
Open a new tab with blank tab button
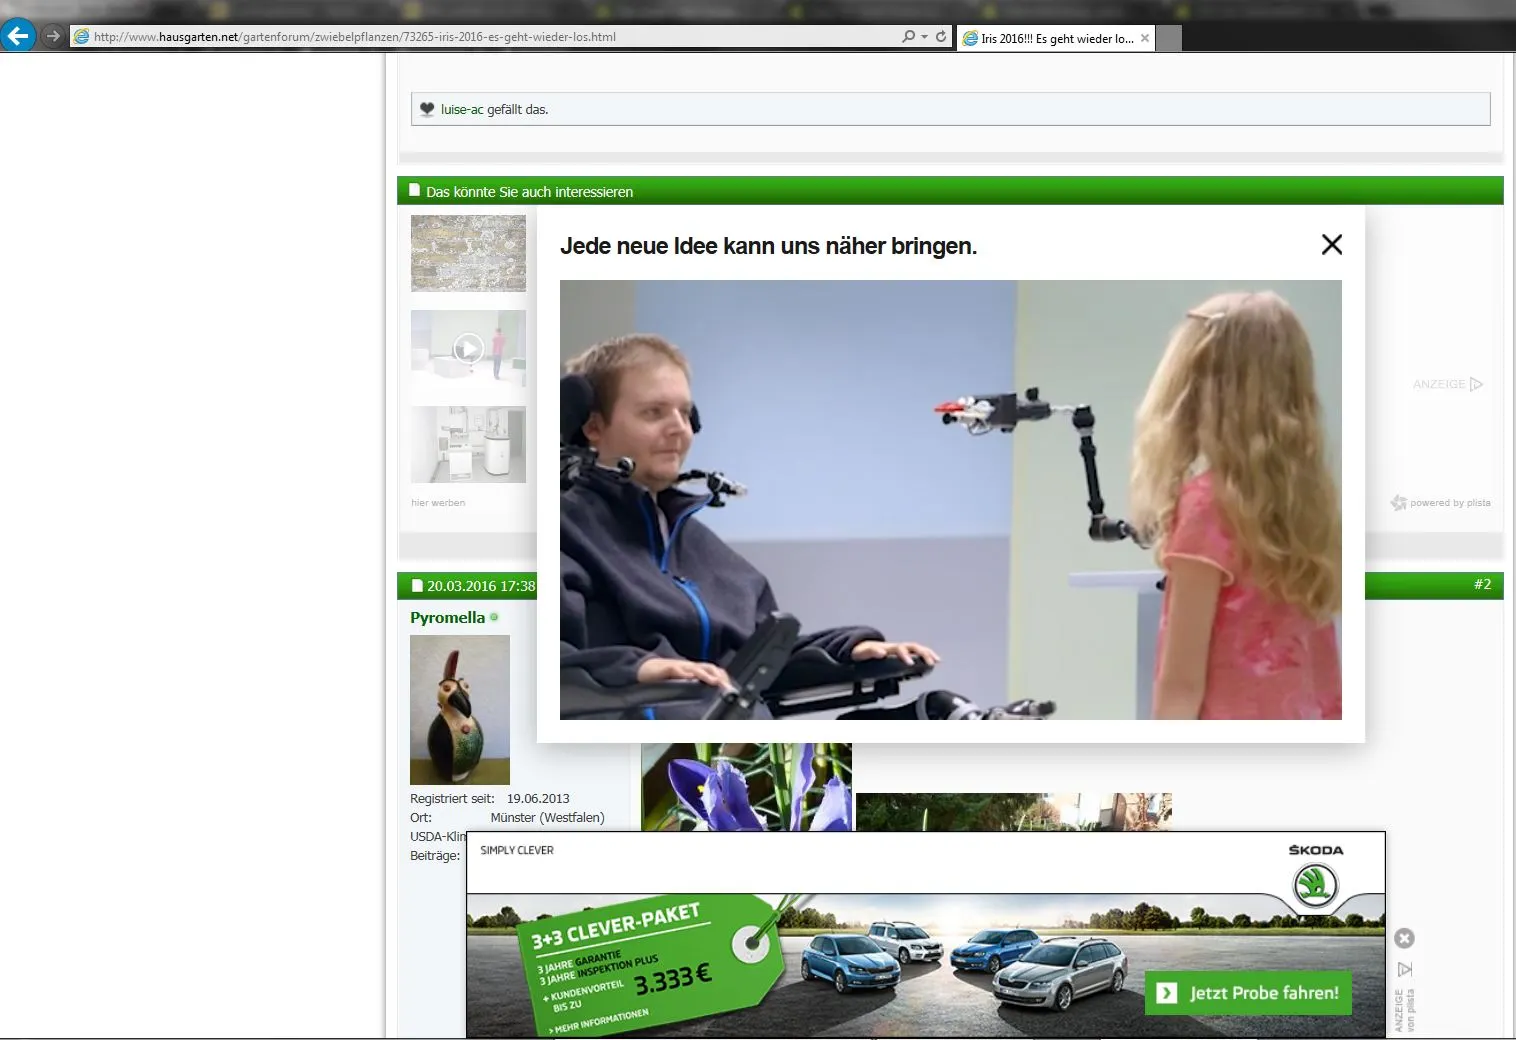point(1169,38)
